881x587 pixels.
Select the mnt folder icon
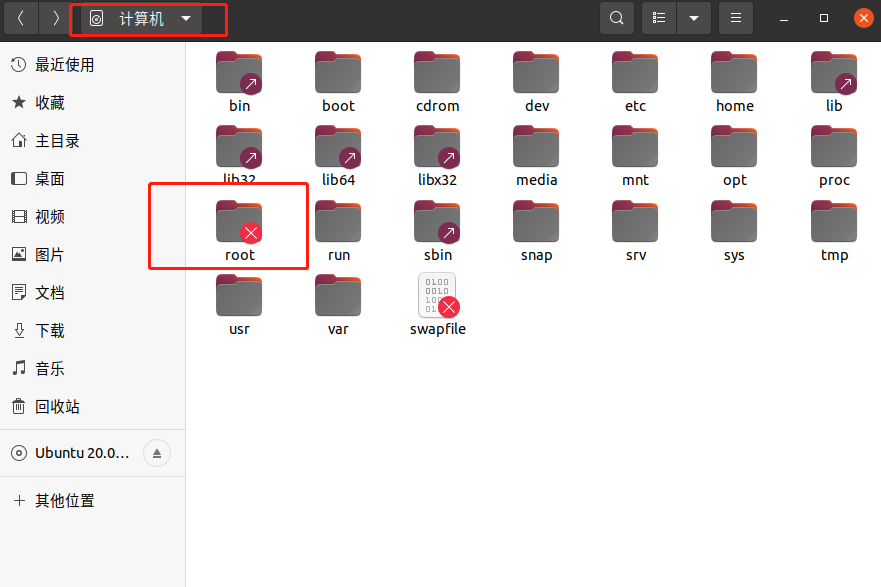click(635, 147)
